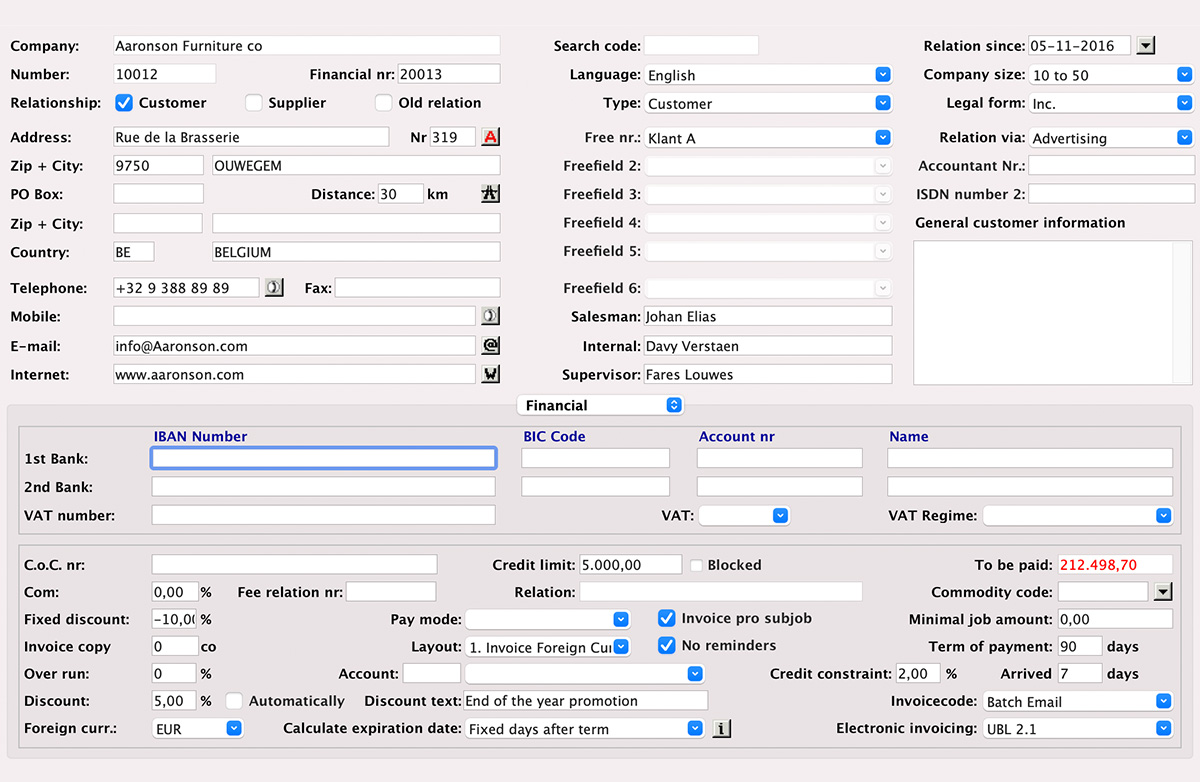
Task: Open the Company size dropdown
Action: [x=1111, y=75]
